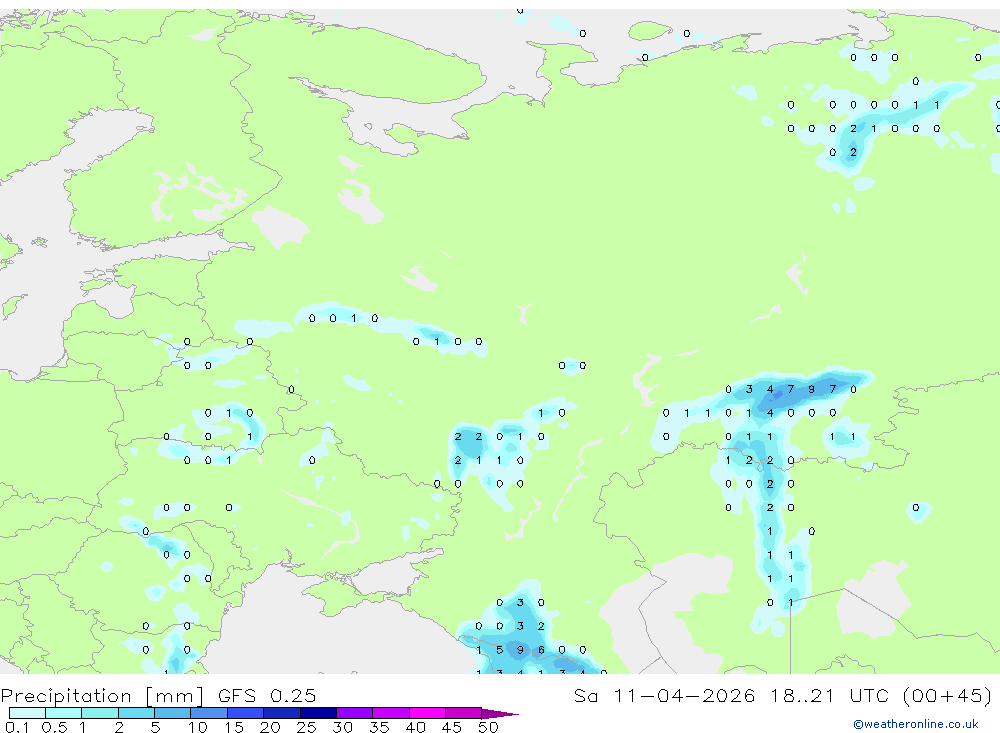Image resolution: width=1000 pixels, height=733 pixels.
Task: Click the "18..21 UTC" time text
Action: pos(829,695)
